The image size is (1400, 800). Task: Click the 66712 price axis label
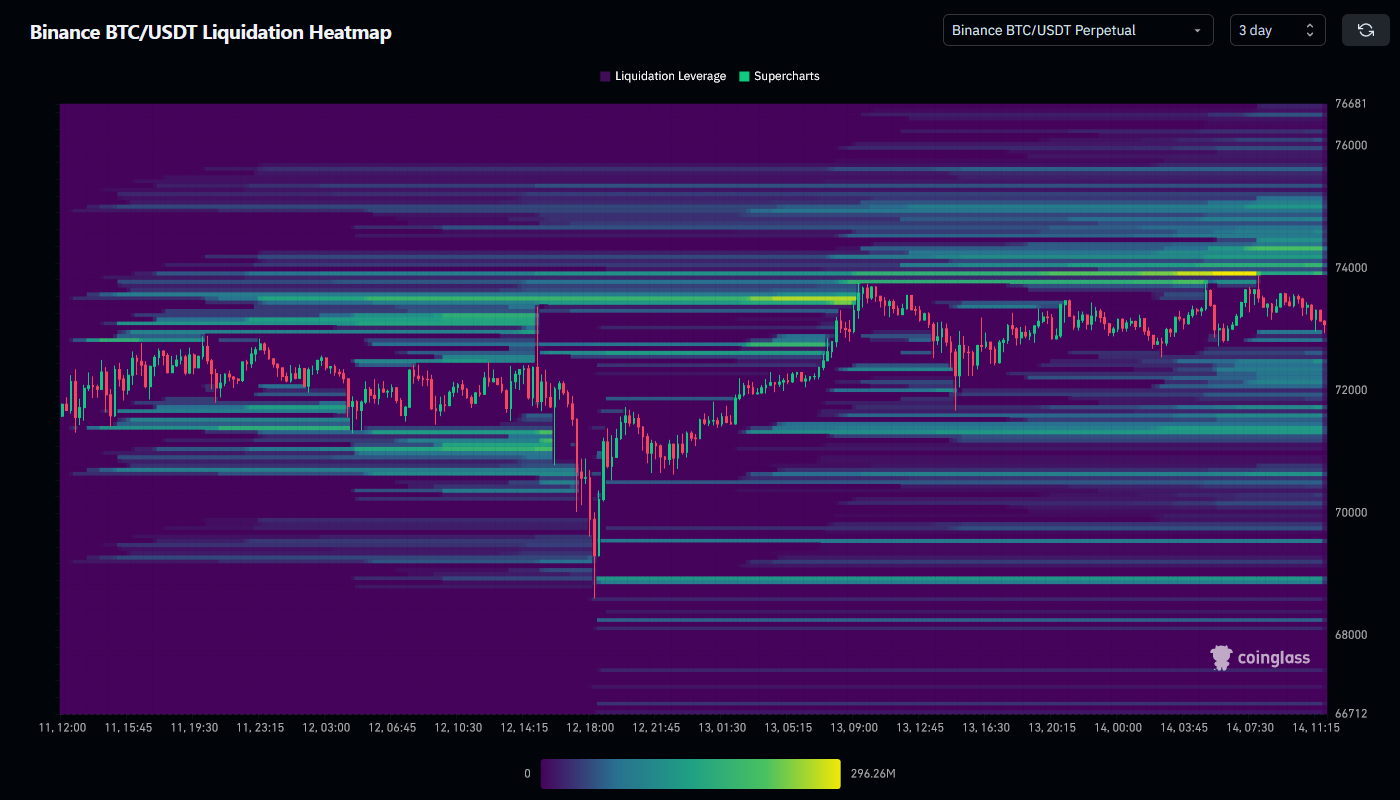[1350, 713]
